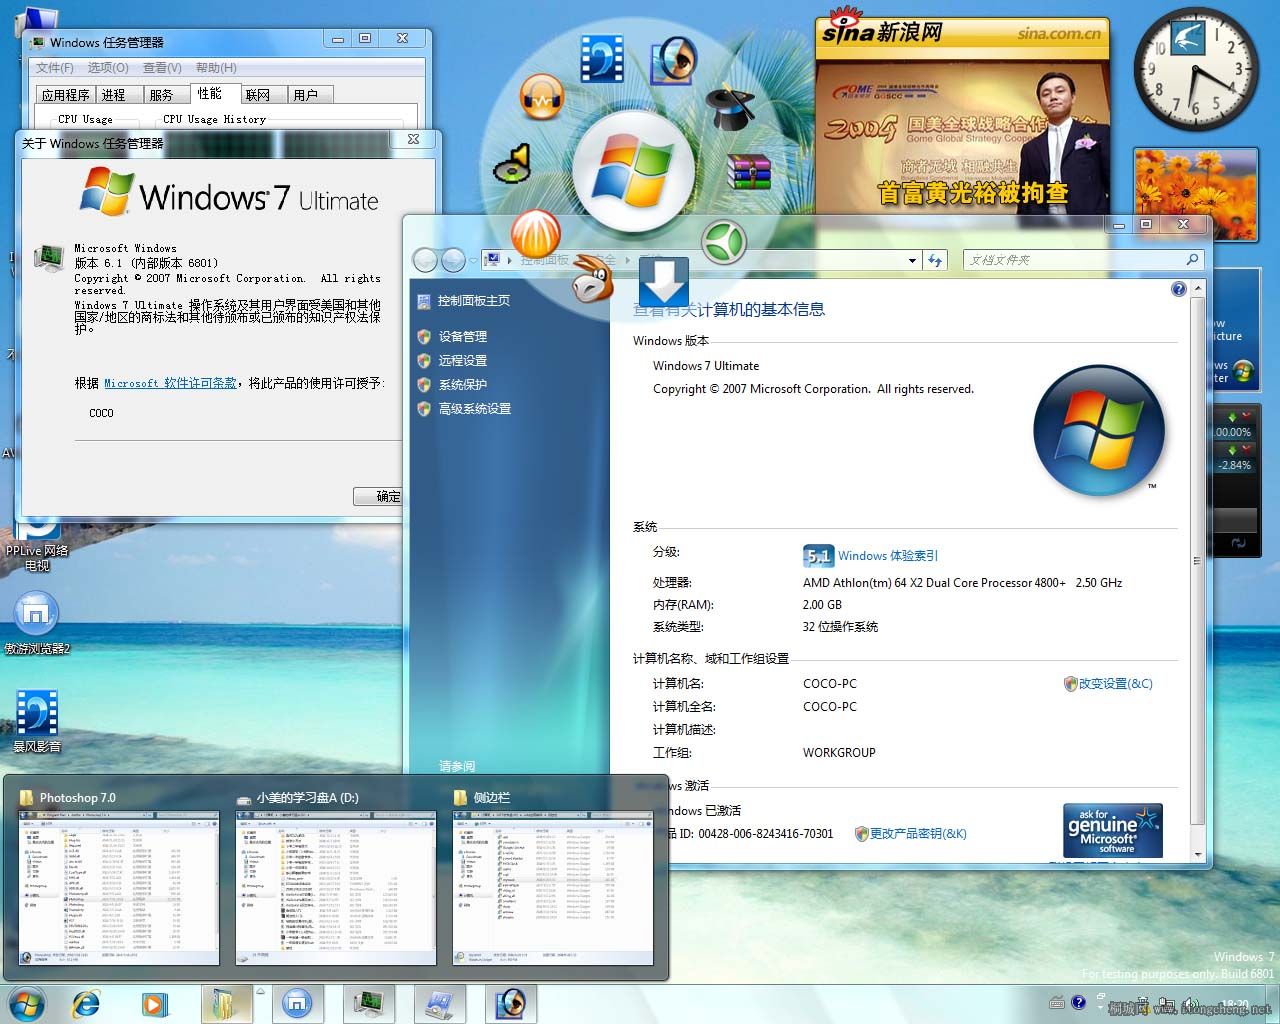Screen dimensions: 1280x1024
Task: Expand the small arrow above Explorer taskbar button
Action: [261, 991]
